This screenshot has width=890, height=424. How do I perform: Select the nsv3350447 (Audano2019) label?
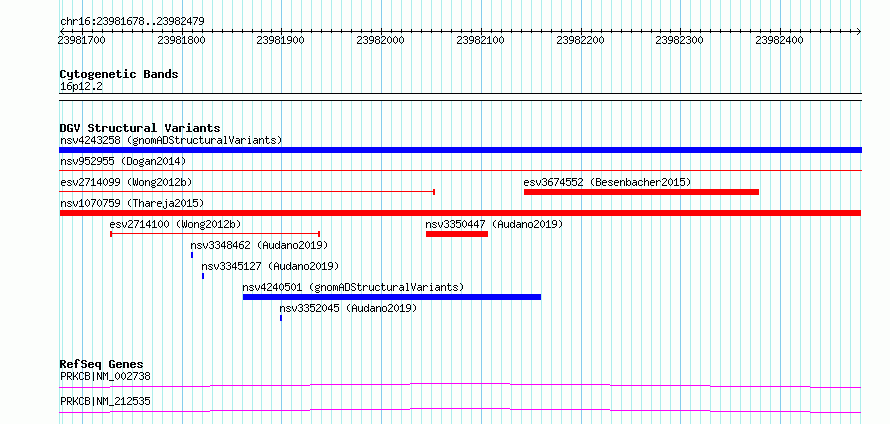pos(494,224)
